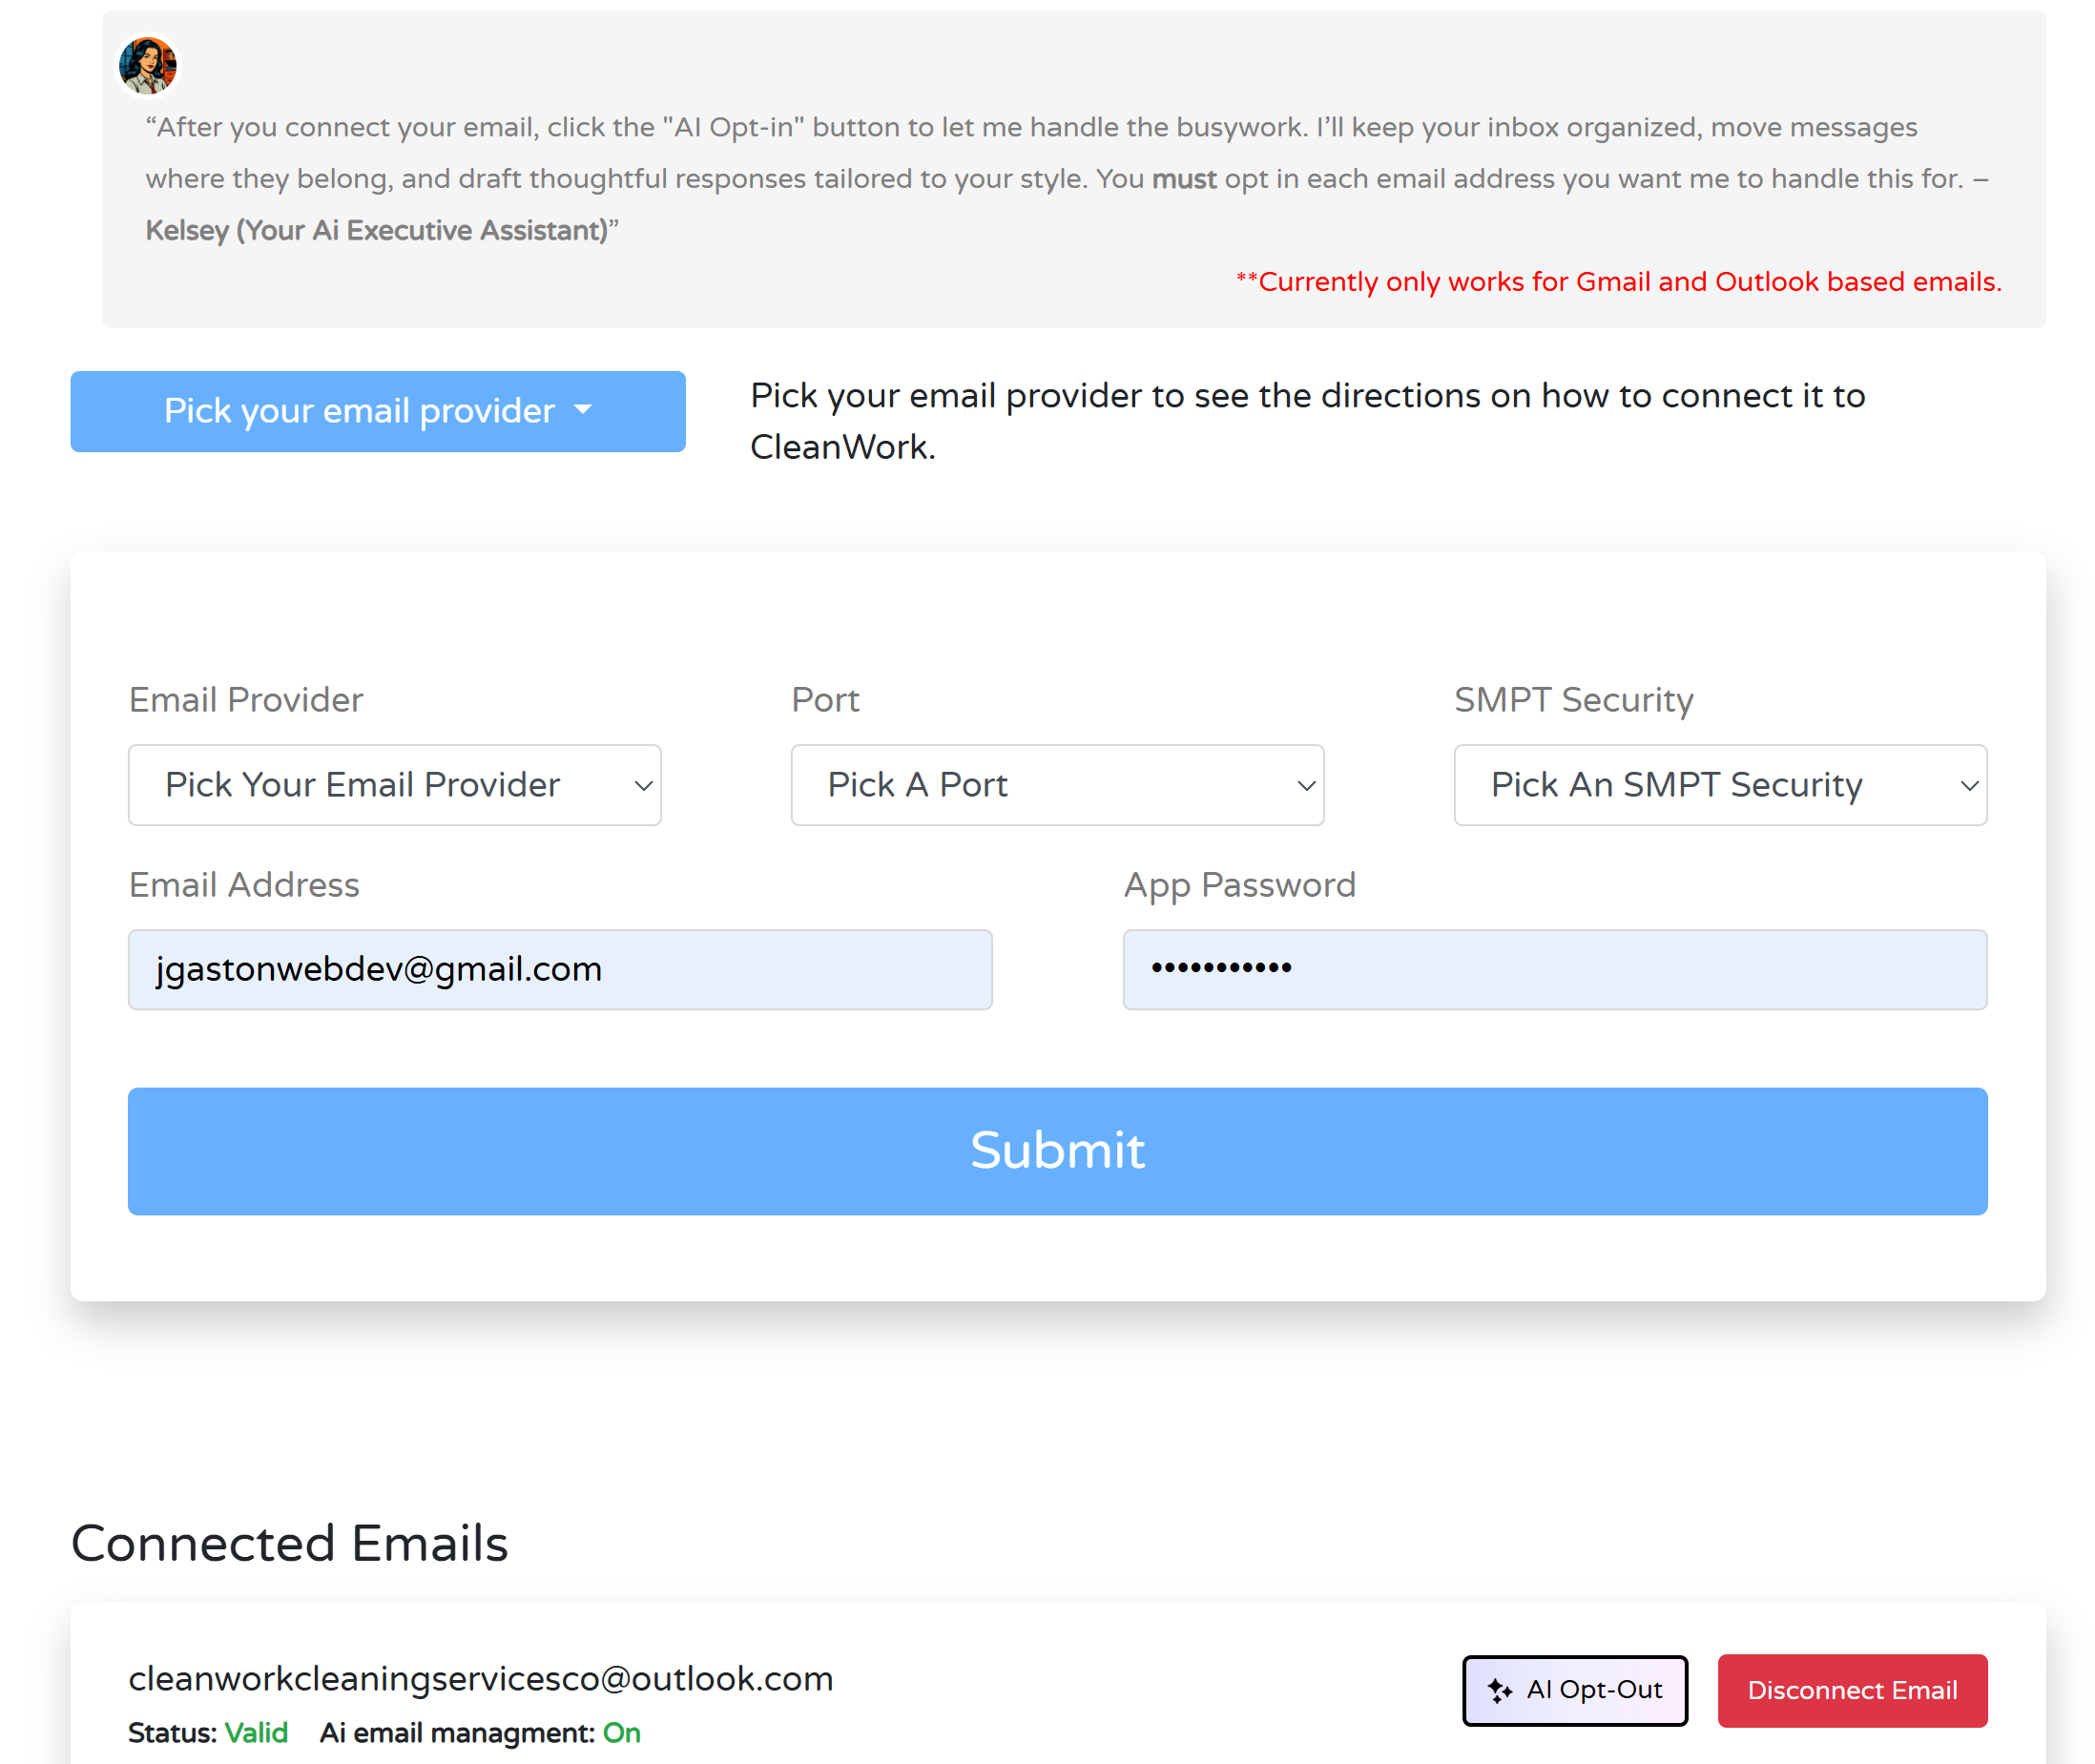
Task: Click the green "On" AI management status
Action: point(621,1733)
